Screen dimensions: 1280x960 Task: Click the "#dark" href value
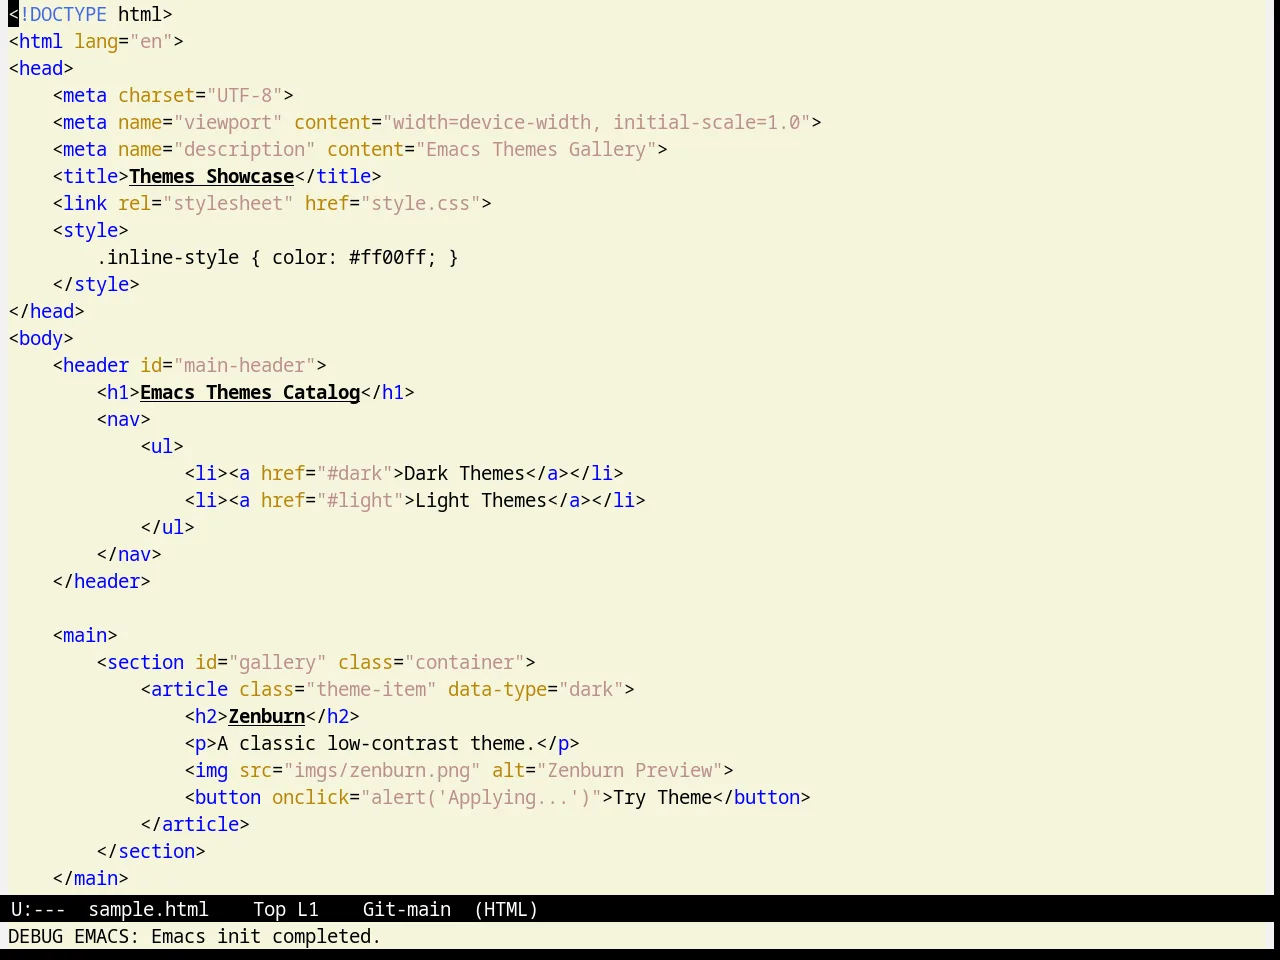click(354, 473)
